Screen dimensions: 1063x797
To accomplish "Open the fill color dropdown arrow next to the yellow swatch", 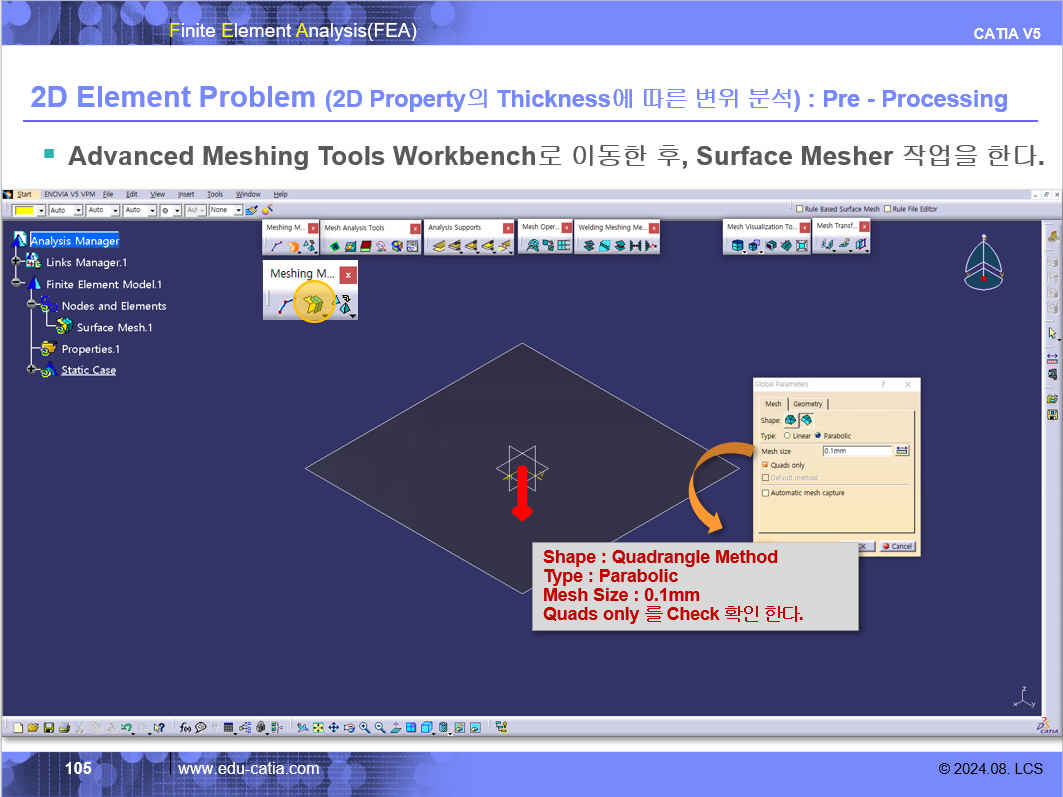I will point(41,210).
